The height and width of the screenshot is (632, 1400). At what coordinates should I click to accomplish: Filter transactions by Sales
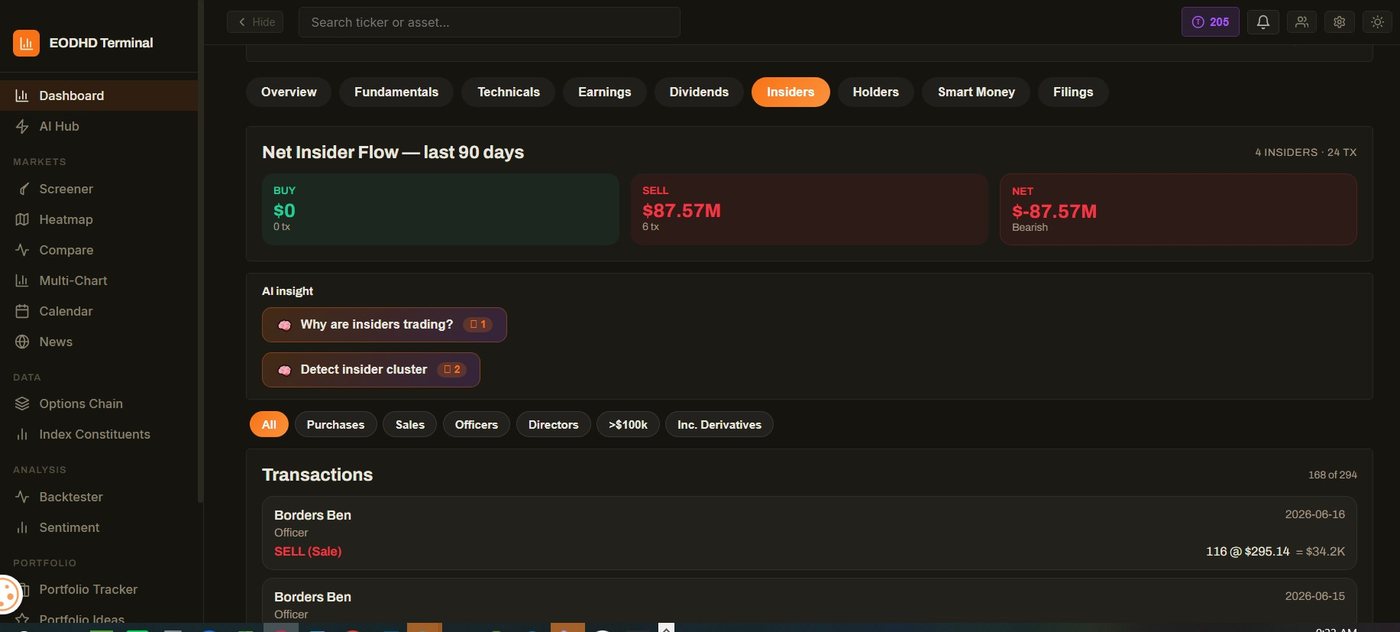tap(410, 425)
